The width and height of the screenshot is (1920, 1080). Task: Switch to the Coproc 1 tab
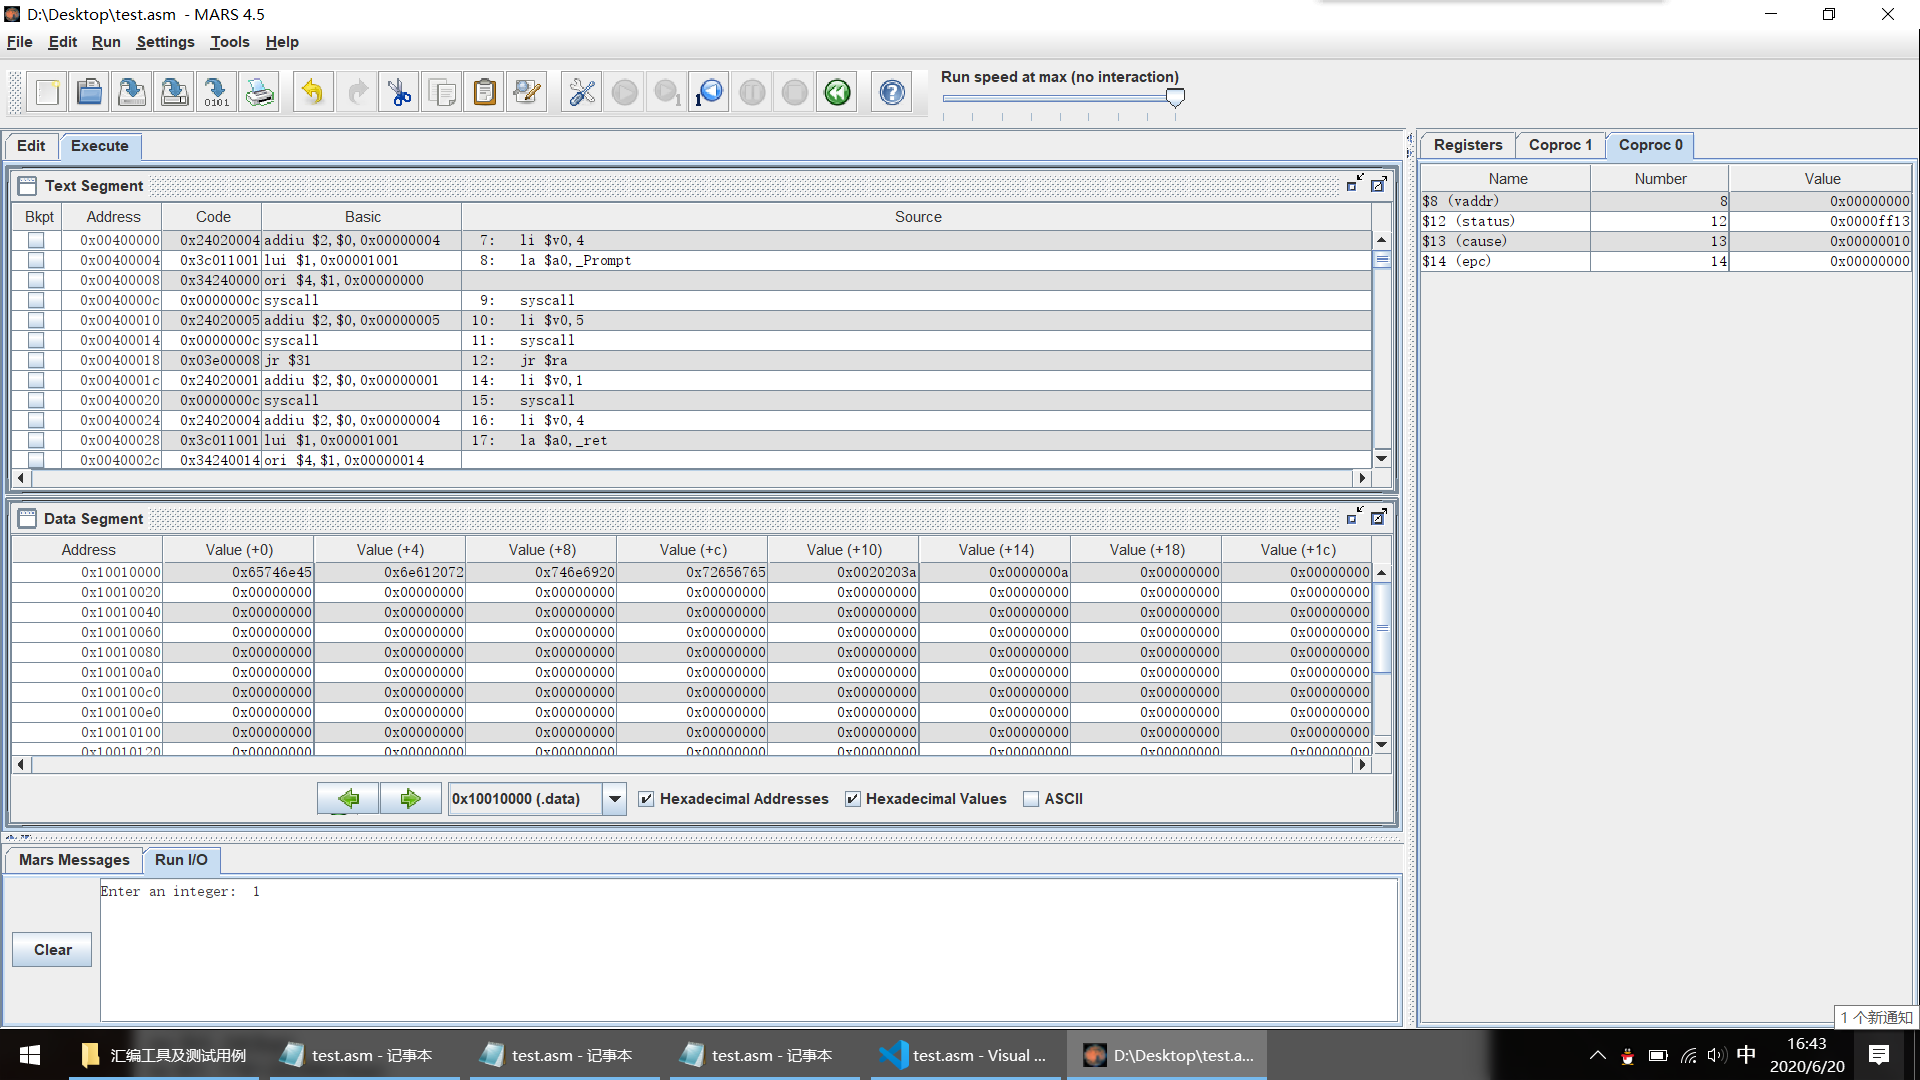(x=1559, y=145)
